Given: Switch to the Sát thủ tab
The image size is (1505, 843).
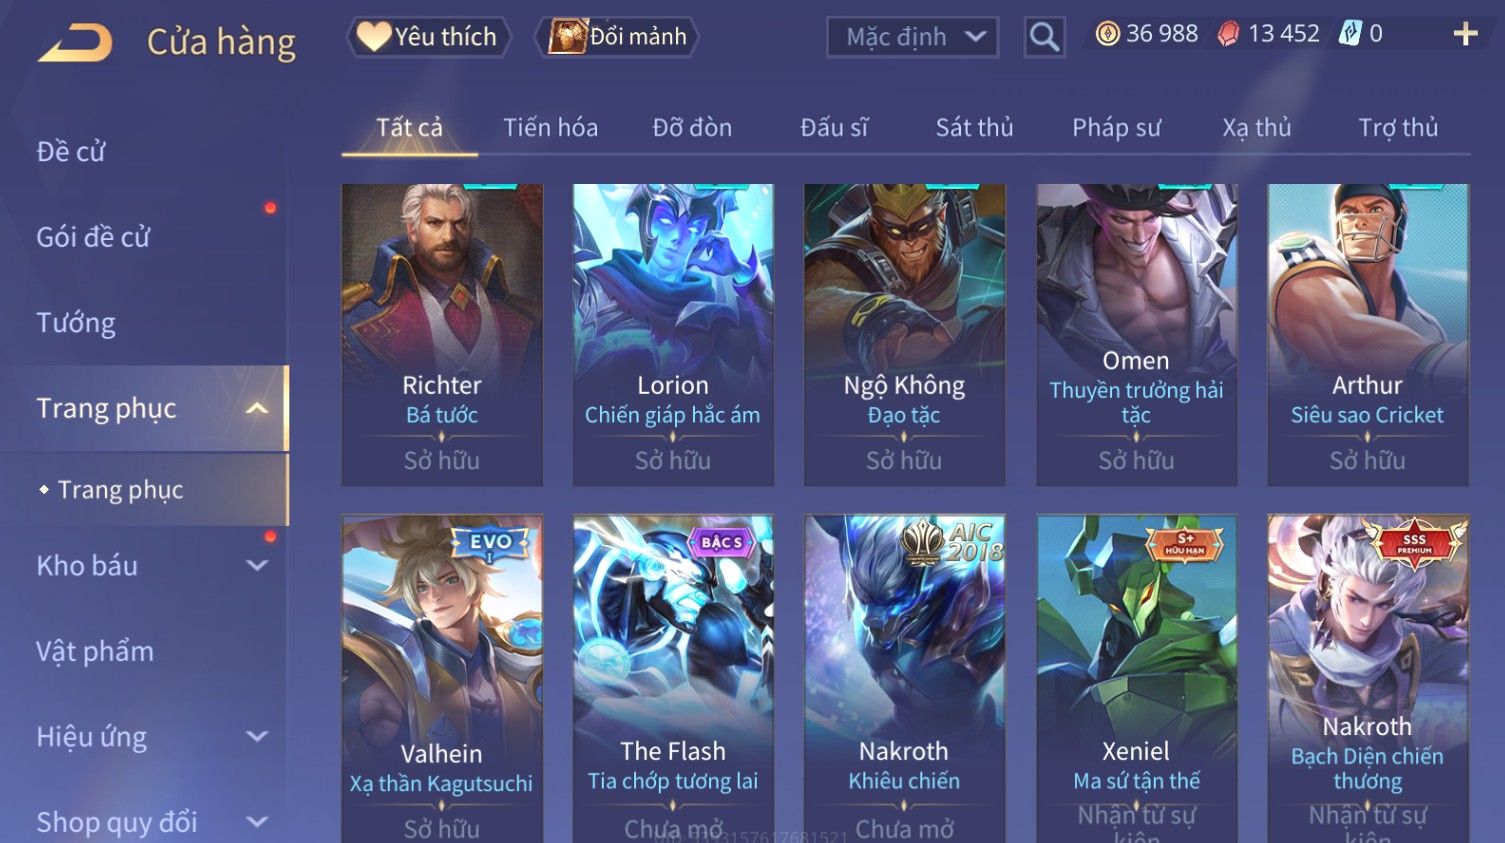Looking at the screenshot, I should coord(974,128).
